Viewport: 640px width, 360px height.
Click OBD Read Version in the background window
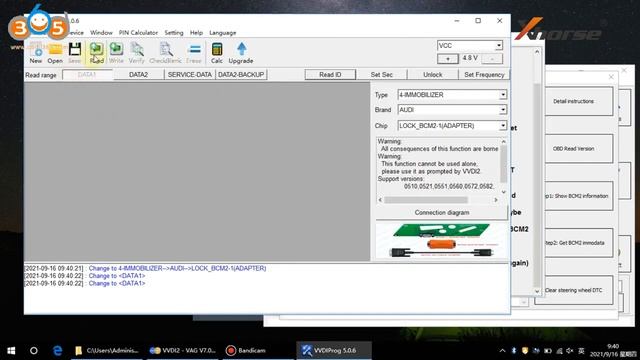pyautogui.click(x=573, y=149)
